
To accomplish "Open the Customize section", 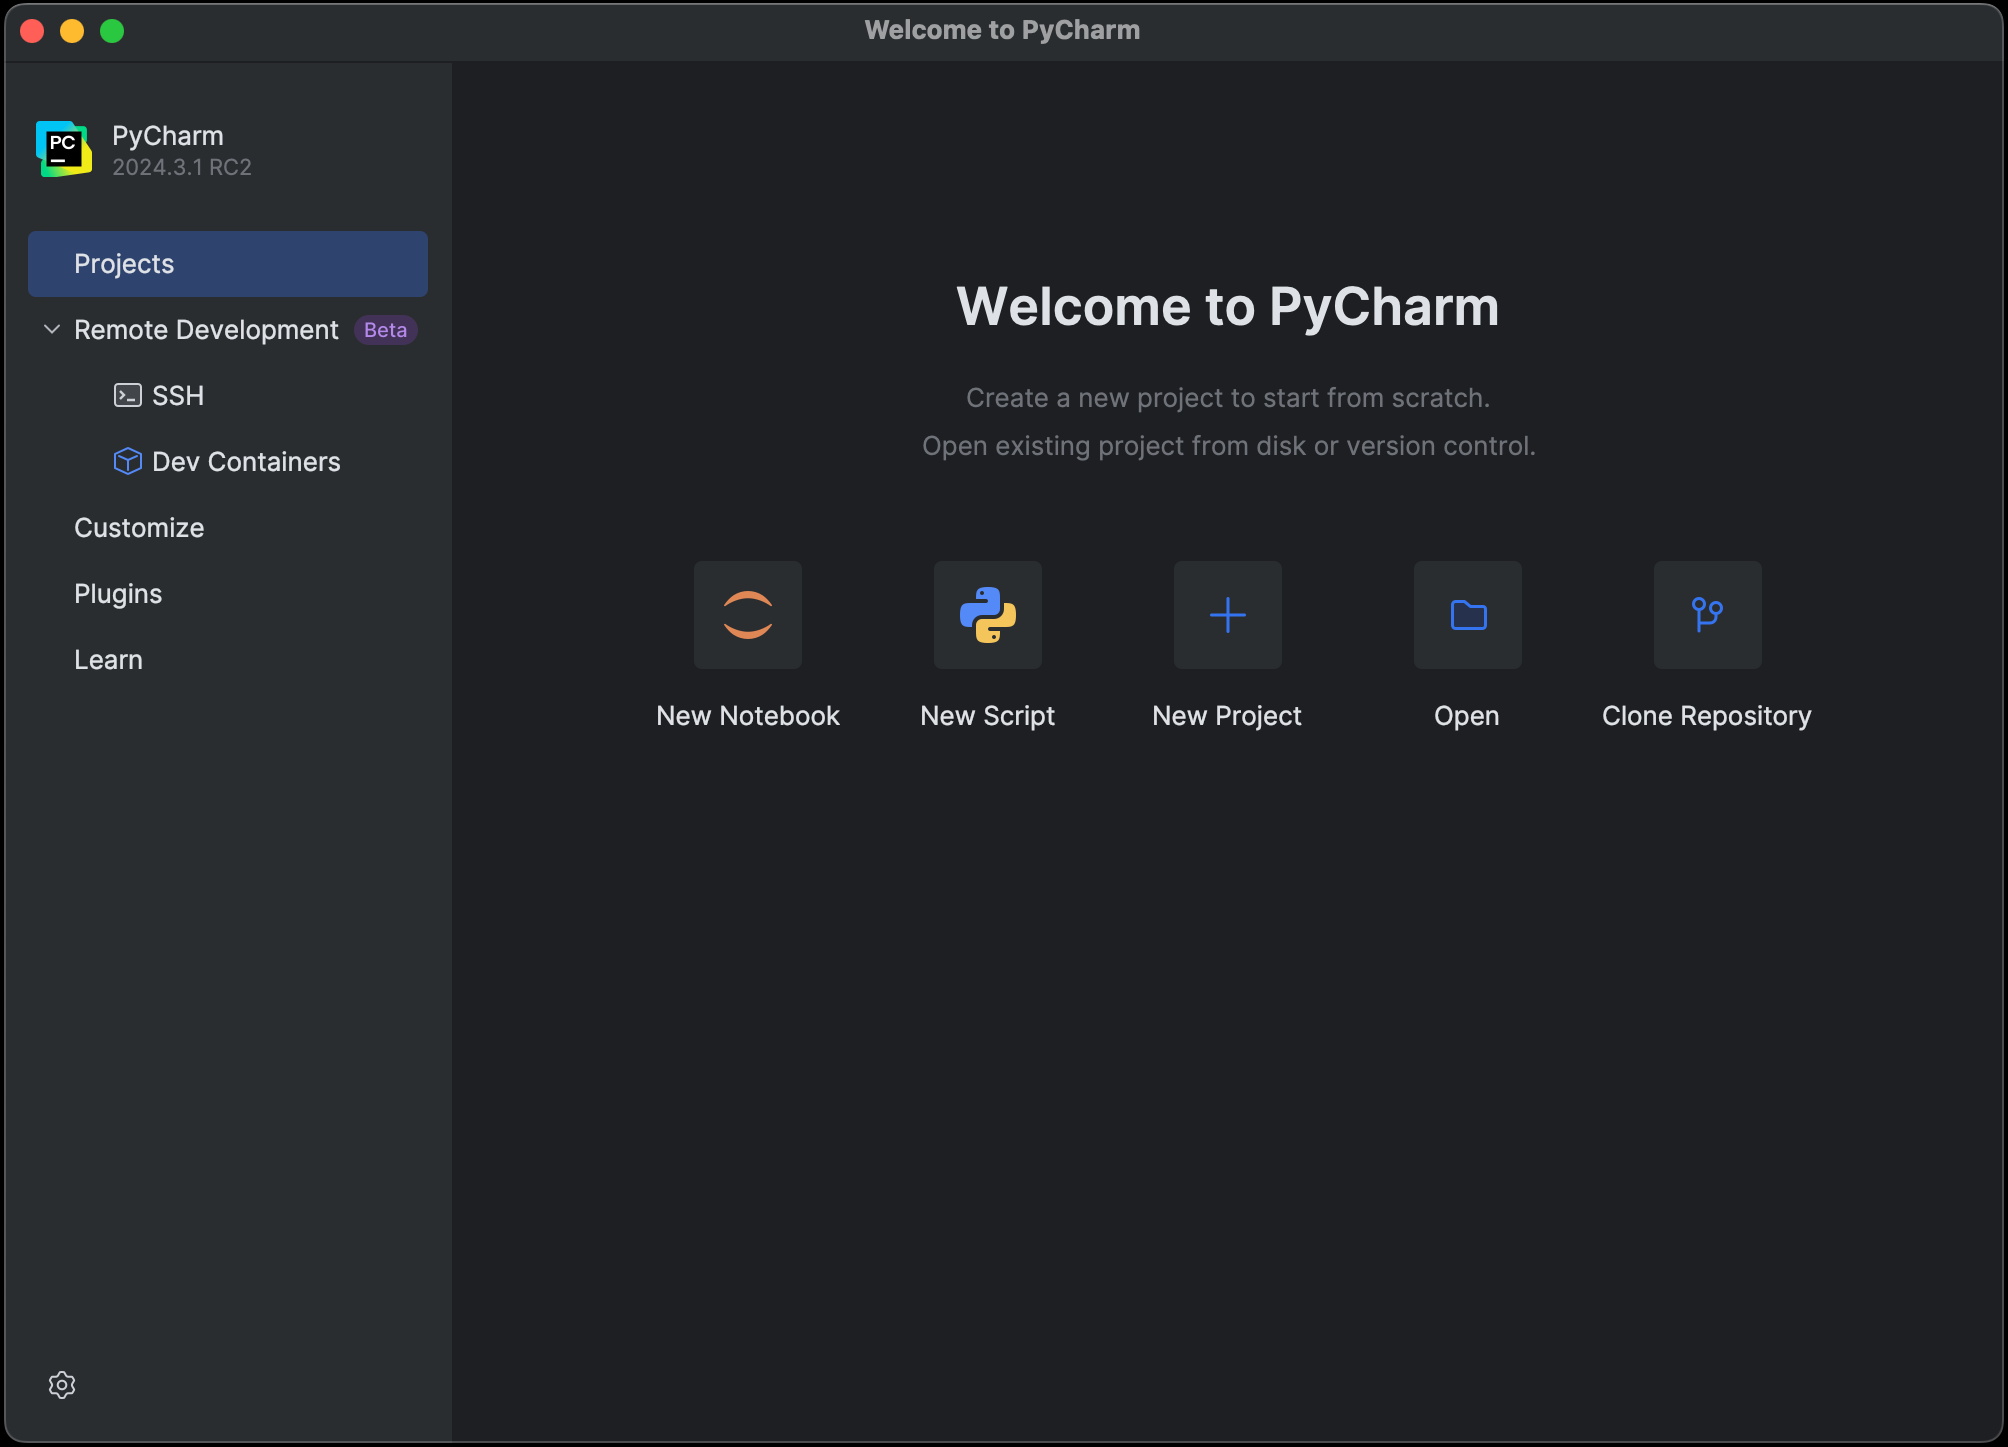I will (139, 528).
